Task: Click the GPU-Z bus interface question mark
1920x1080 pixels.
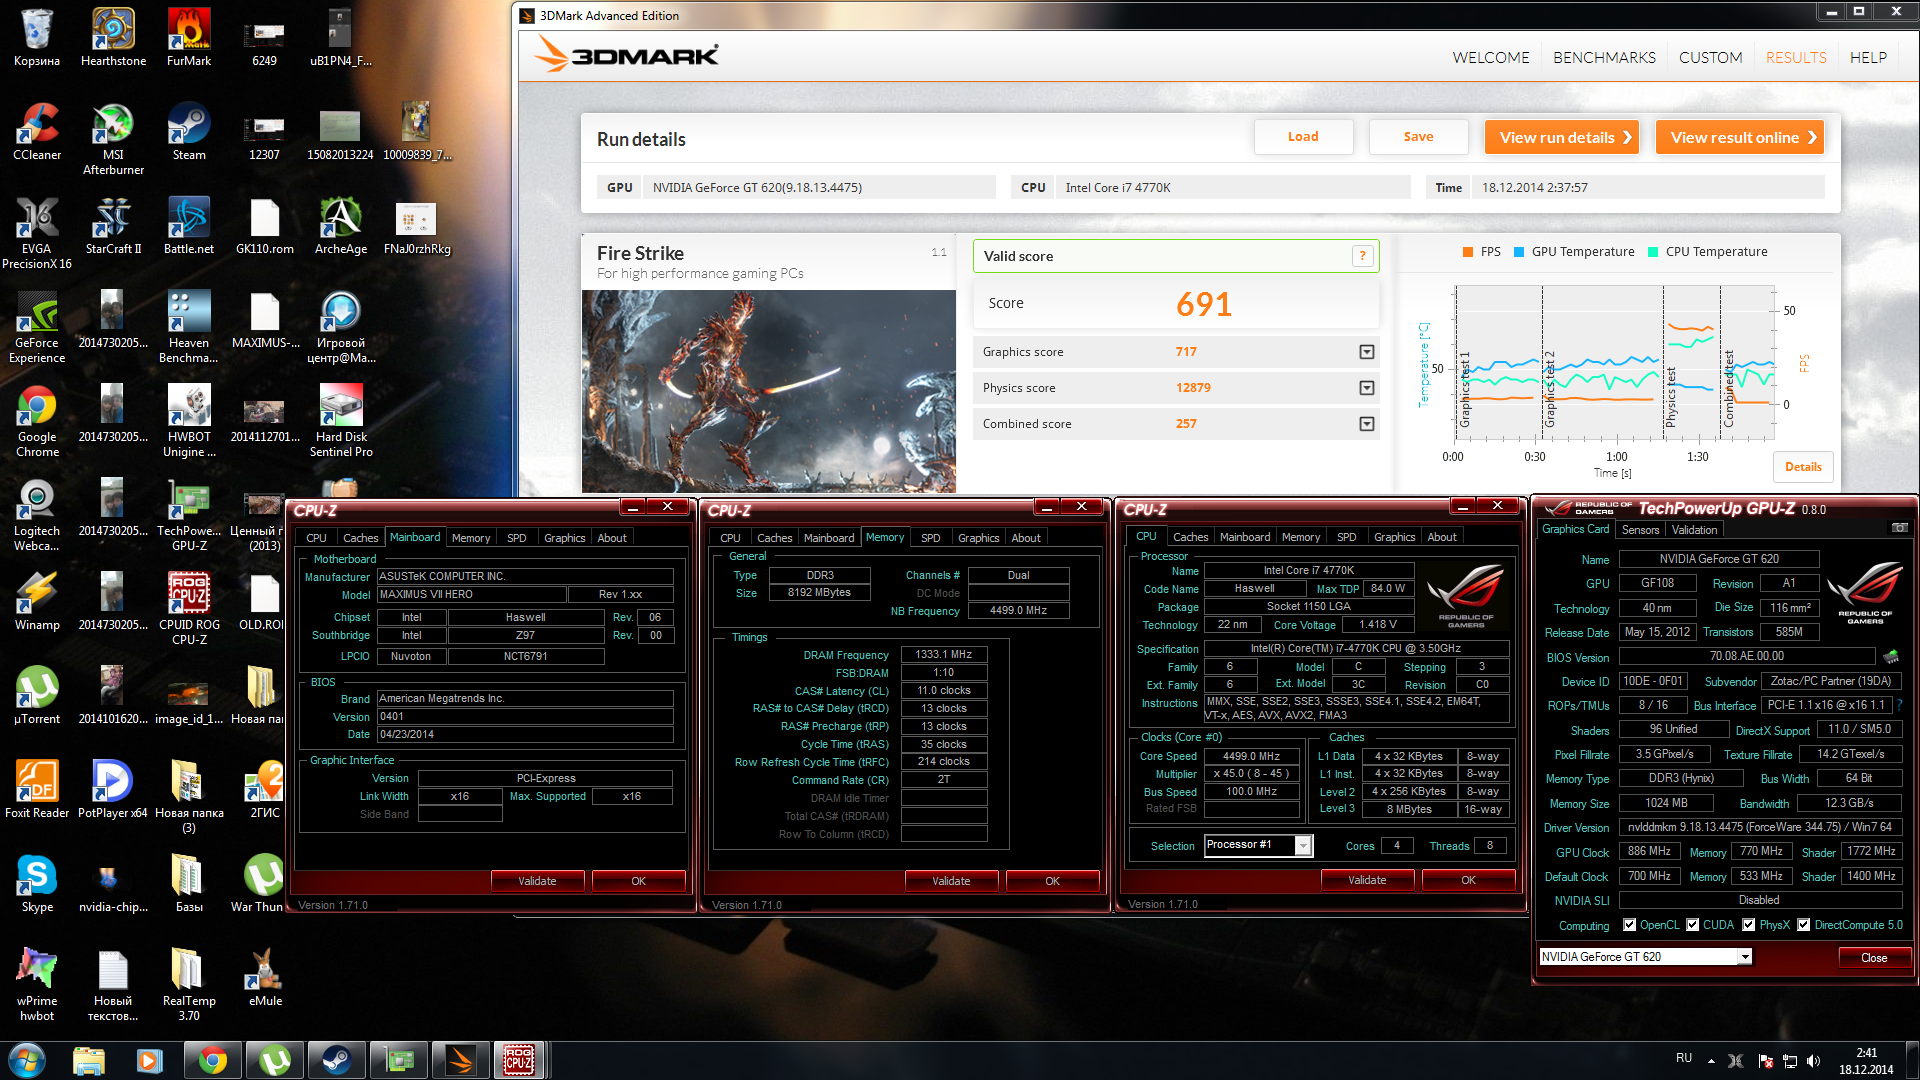Action: coord(1899,705)
